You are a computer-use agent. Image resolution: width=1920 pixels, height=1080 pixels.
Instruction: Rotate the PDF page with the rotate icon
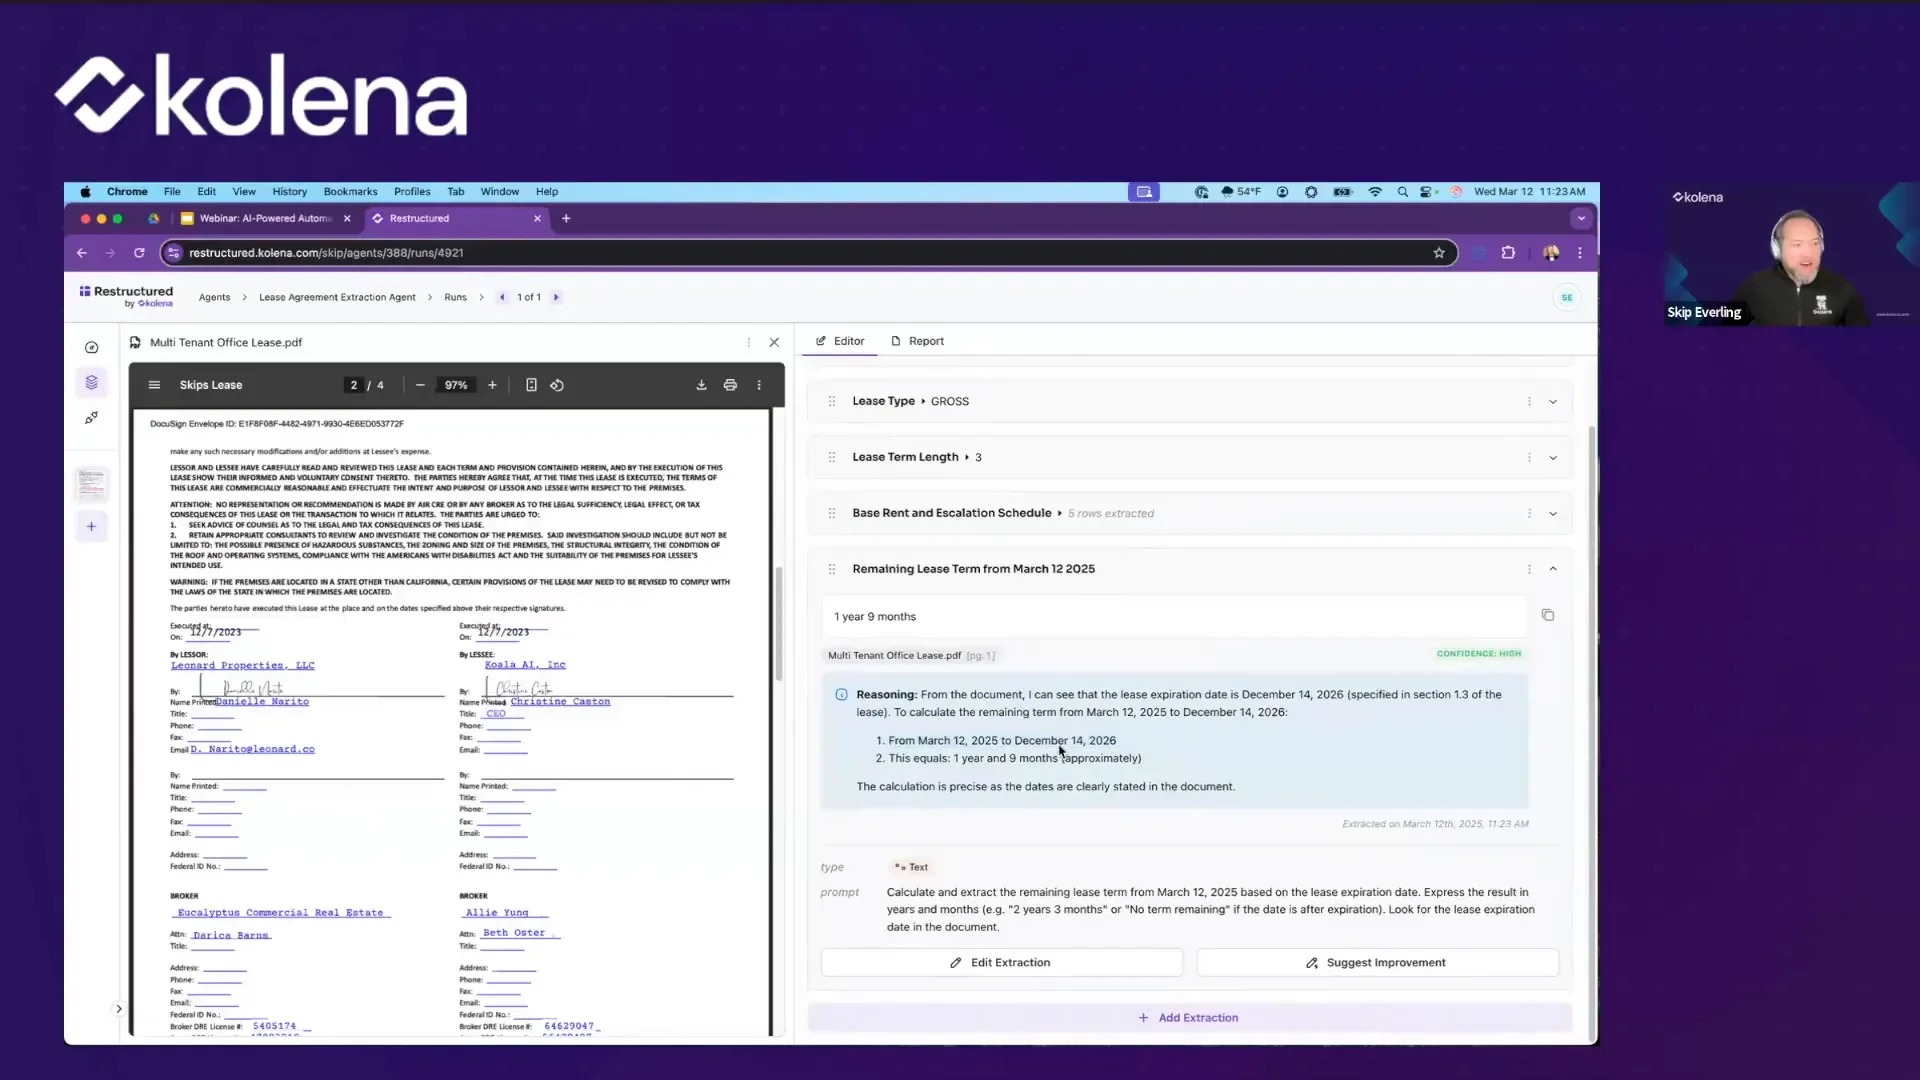click(x=557, y=384)
